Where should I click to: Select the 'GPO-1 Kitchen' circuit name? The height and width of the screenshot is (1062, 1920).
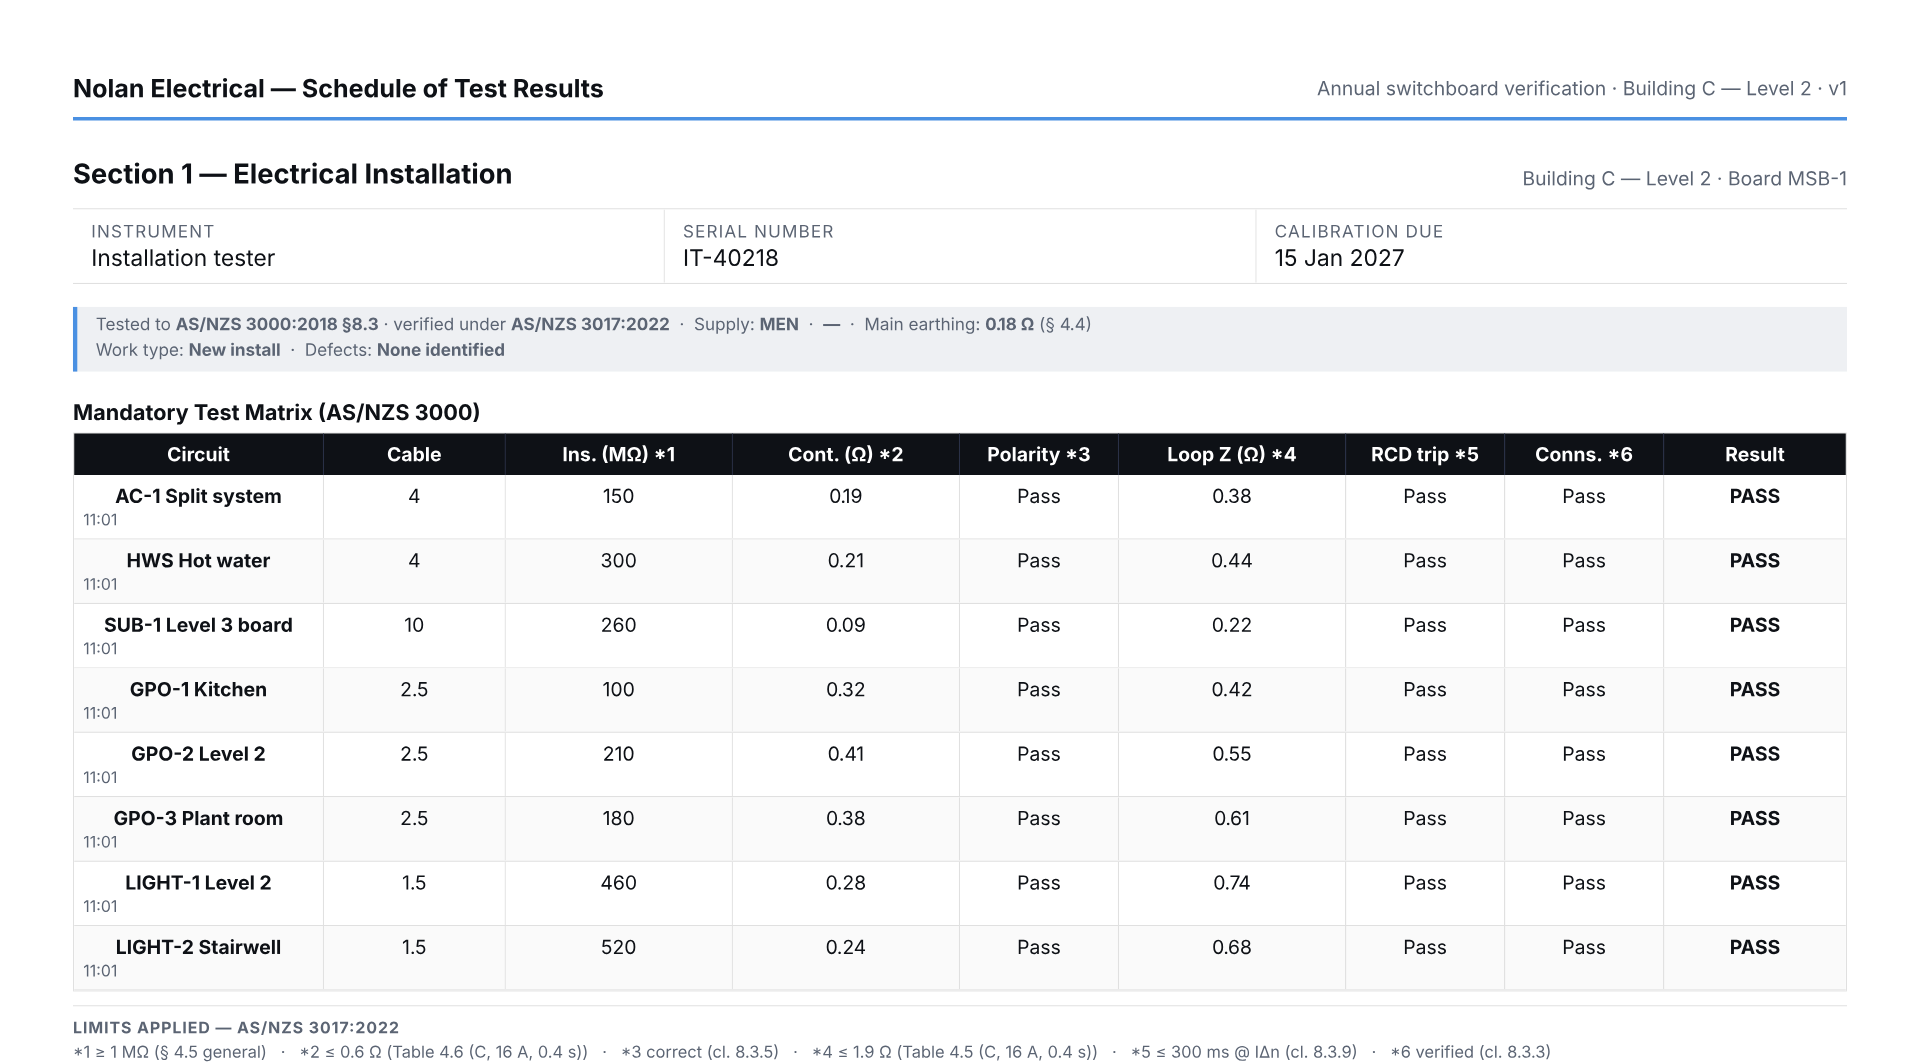coord(198,689)
